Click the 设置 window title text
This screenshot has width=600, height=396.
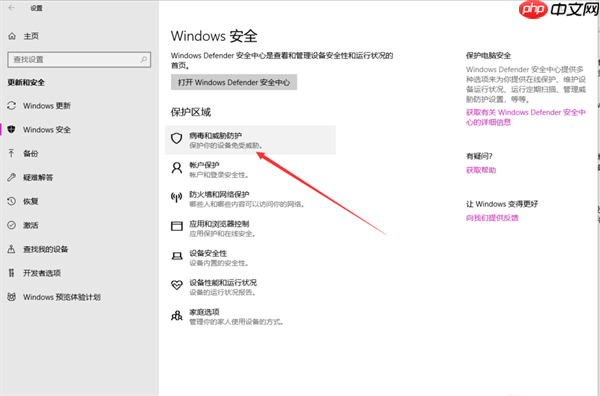pos(36,8)
